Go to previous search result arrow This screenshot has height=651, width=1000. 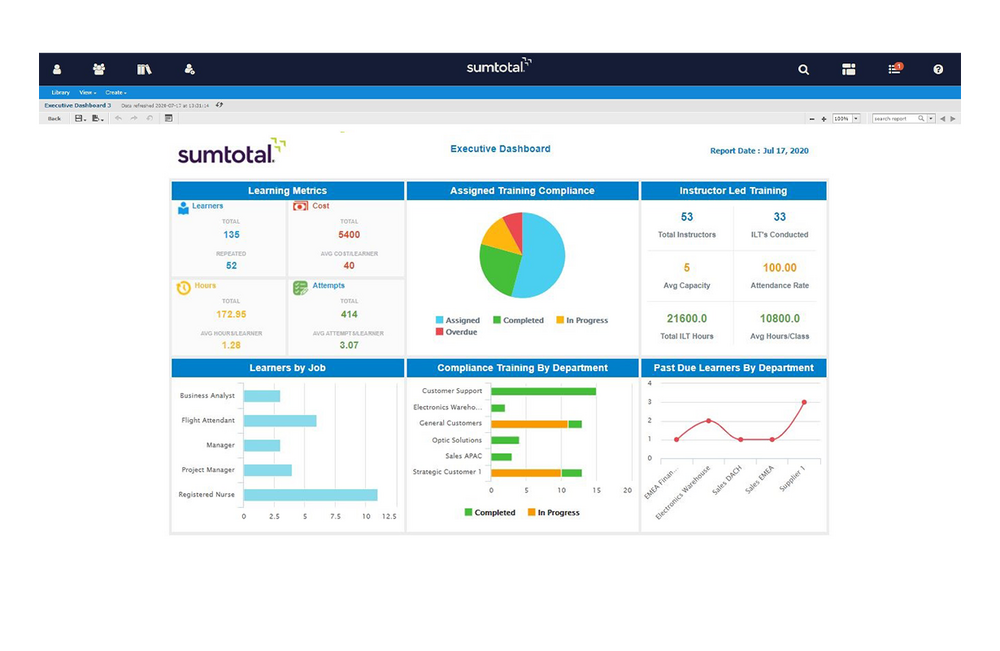(x=943, y=119)
